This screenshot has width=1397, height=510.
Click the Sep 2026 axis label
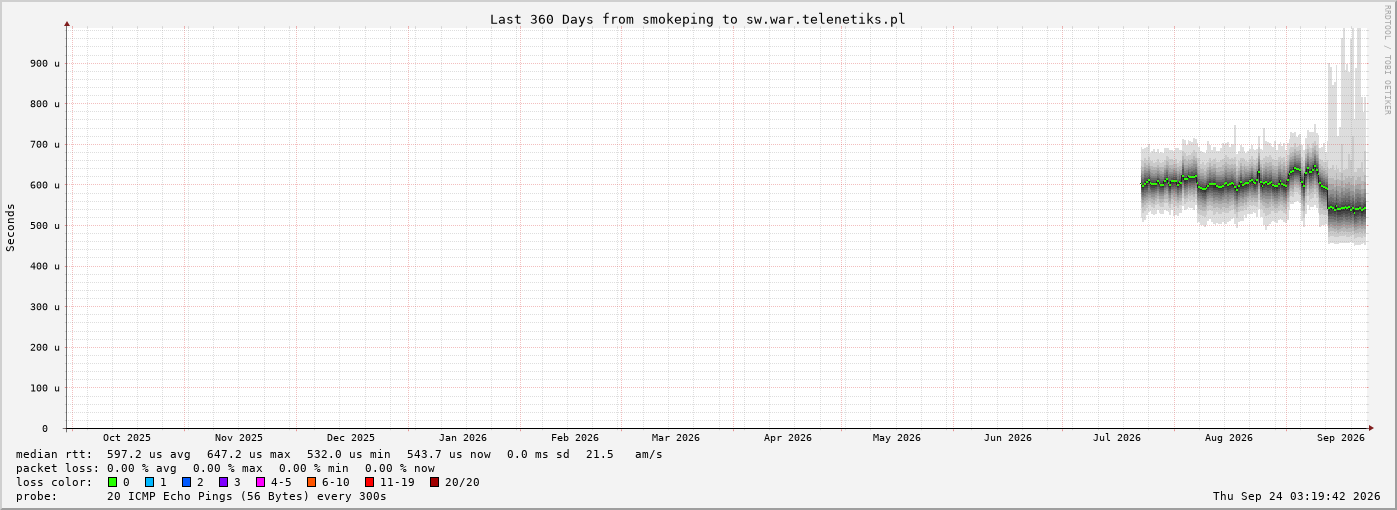tap(1341, 437)
